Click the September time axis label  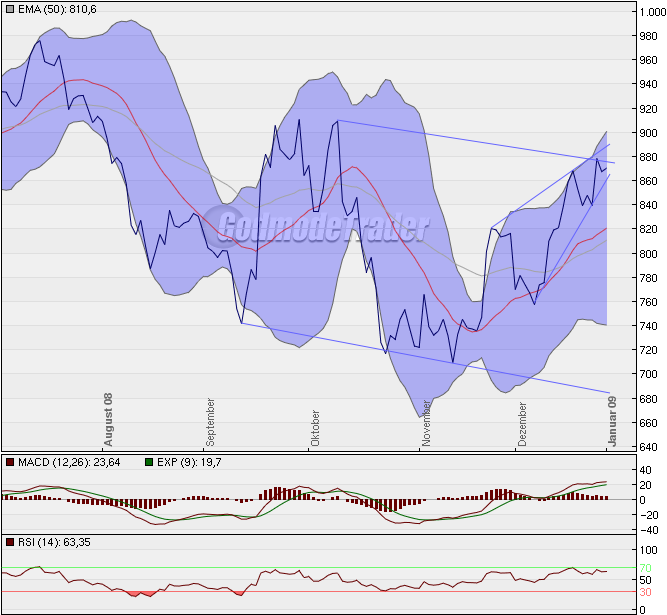(210, 422)
